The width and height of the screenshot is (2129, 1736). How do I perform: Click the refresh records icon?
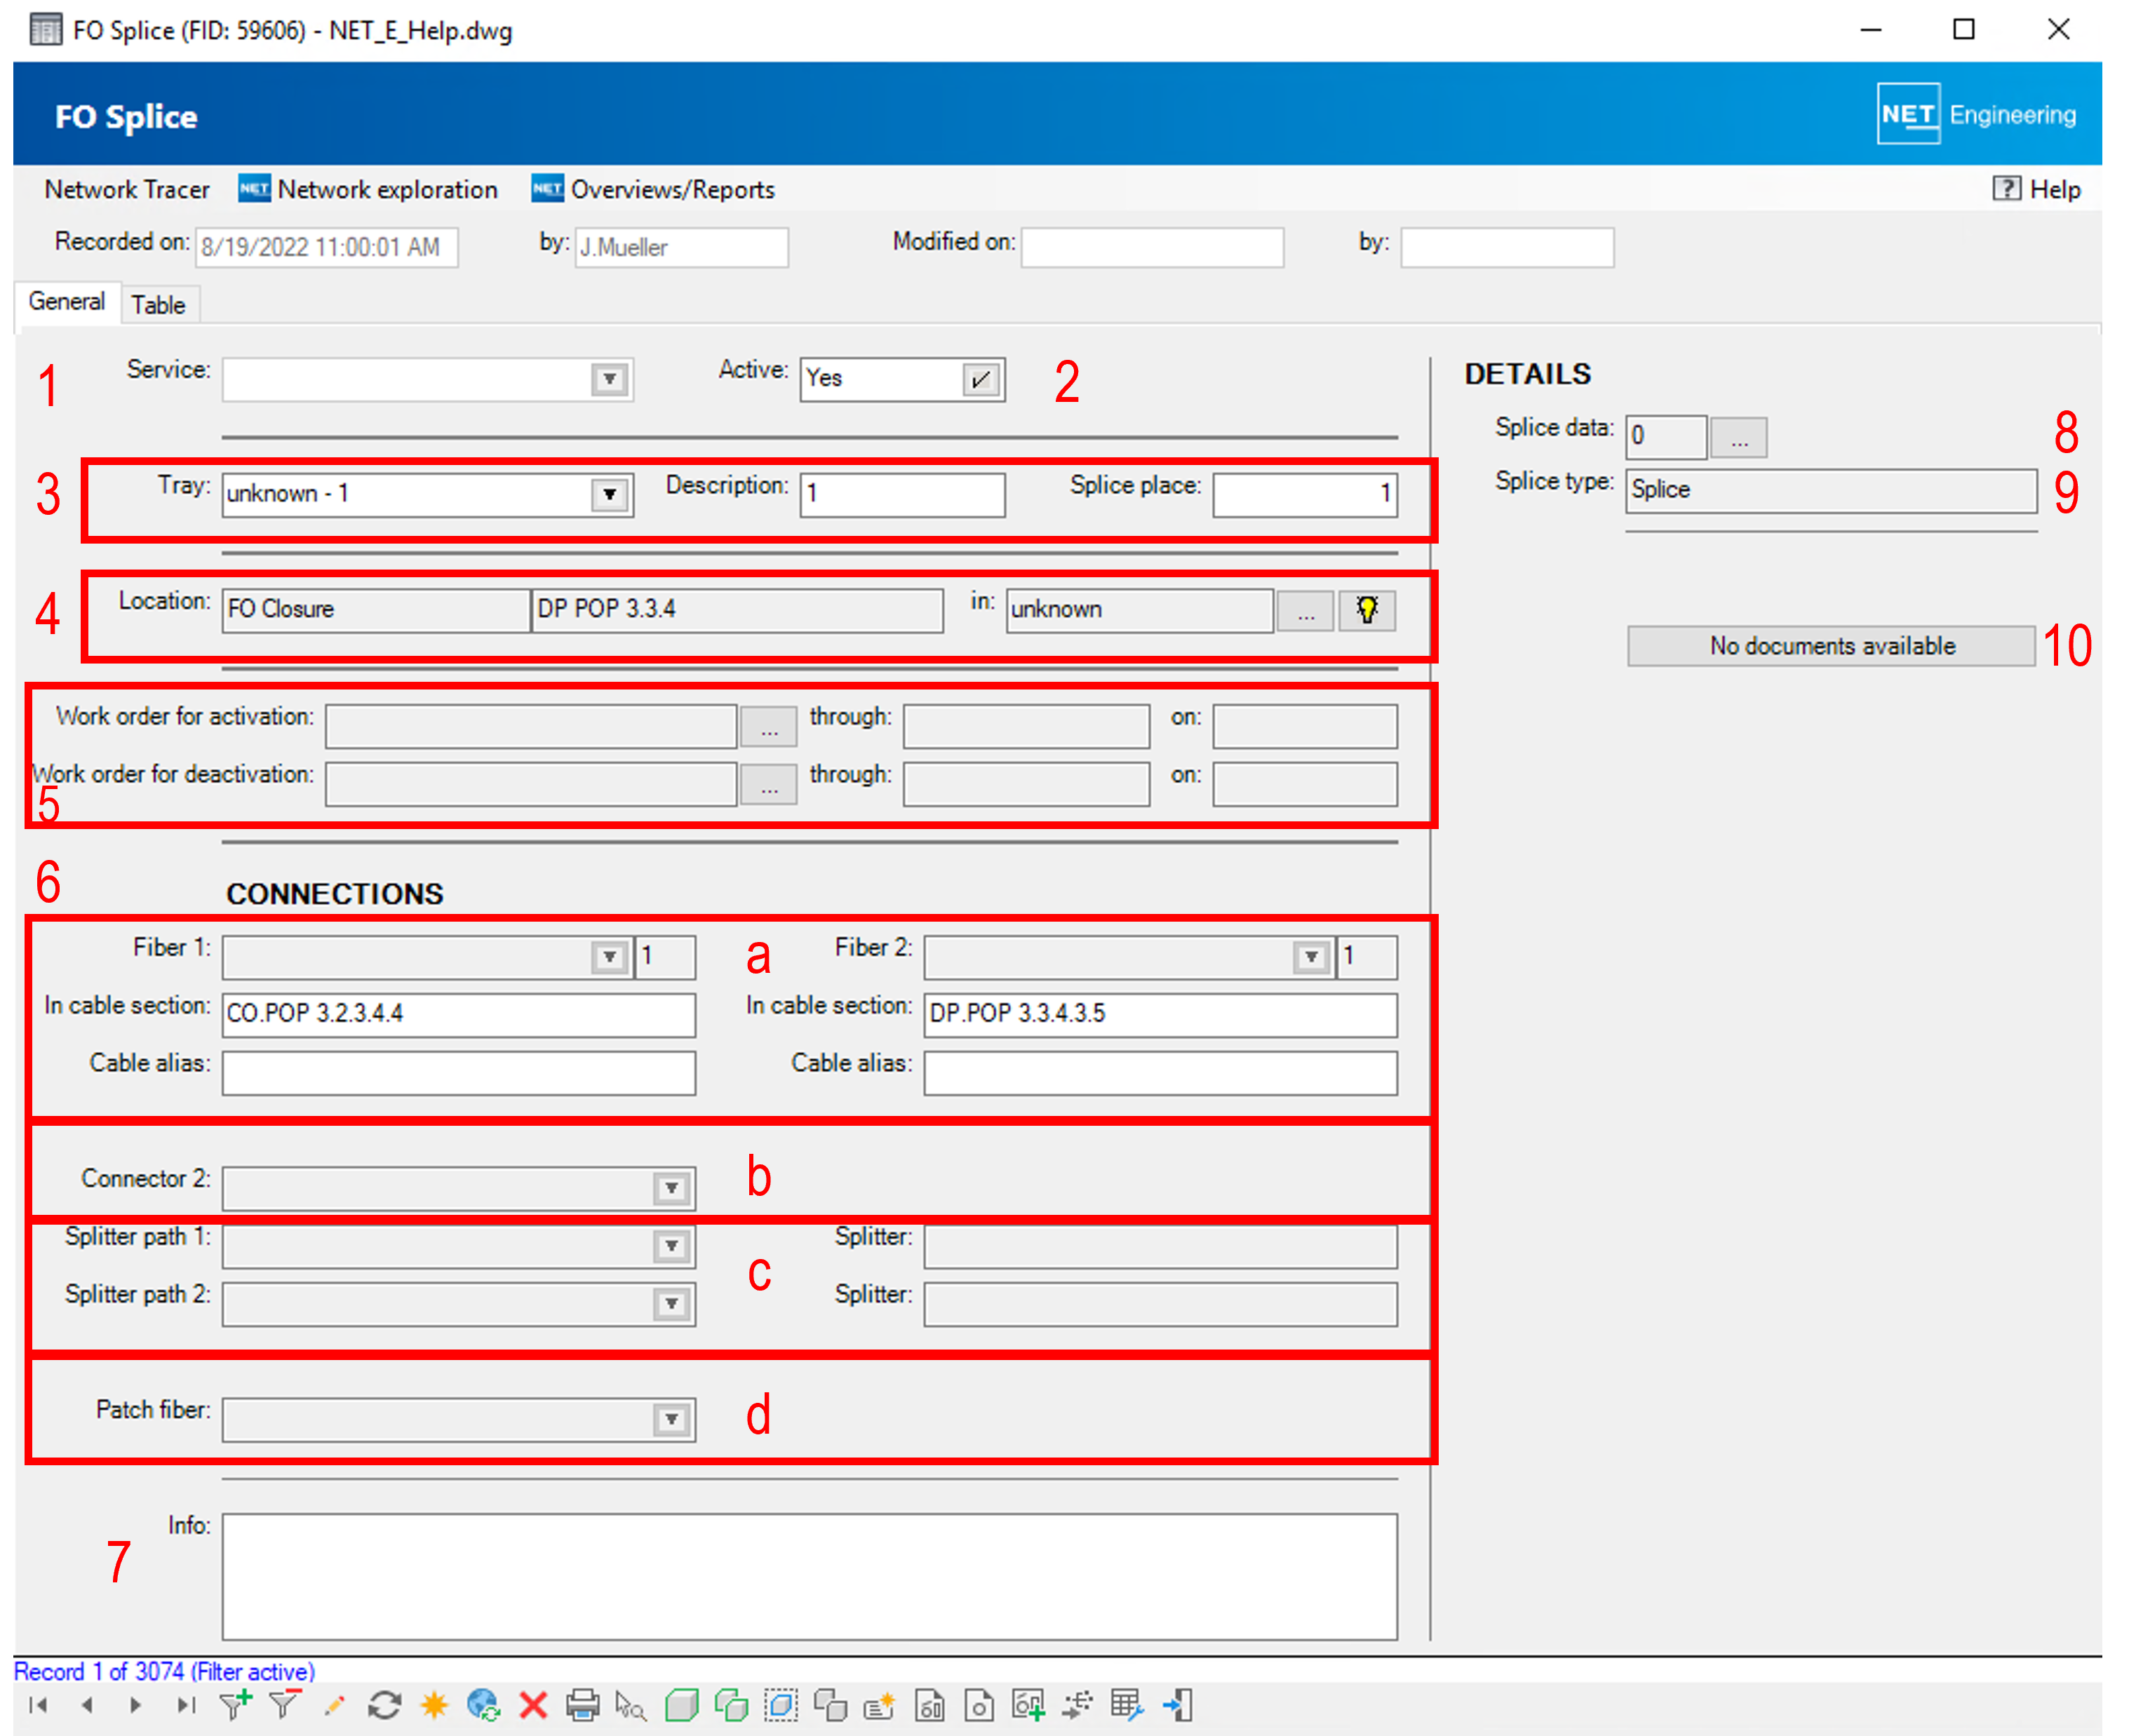(x=384, y=1705)
